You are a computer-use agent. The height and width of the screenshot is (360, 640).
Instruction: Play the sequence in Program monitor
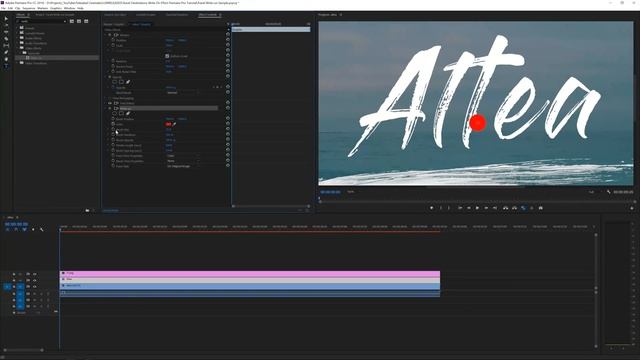coord(477,208)
